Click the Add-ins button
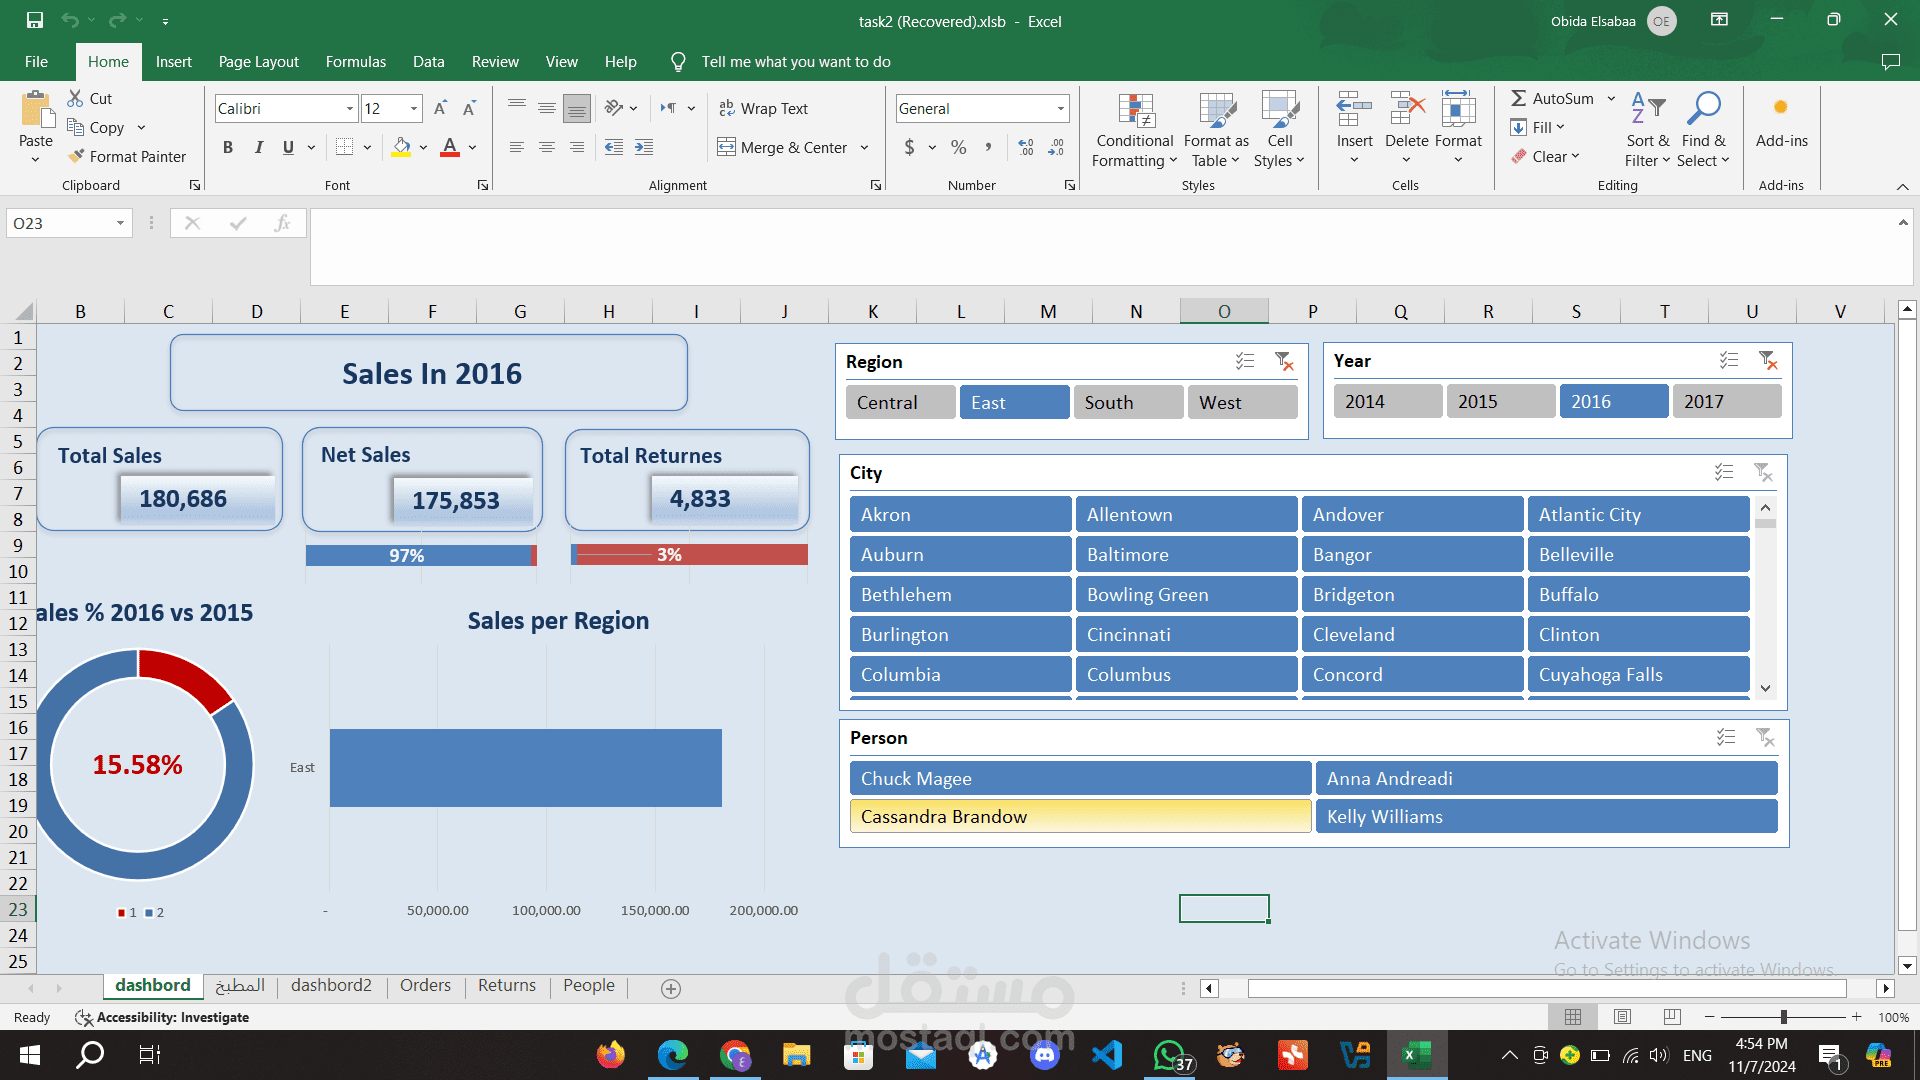 1781,122
